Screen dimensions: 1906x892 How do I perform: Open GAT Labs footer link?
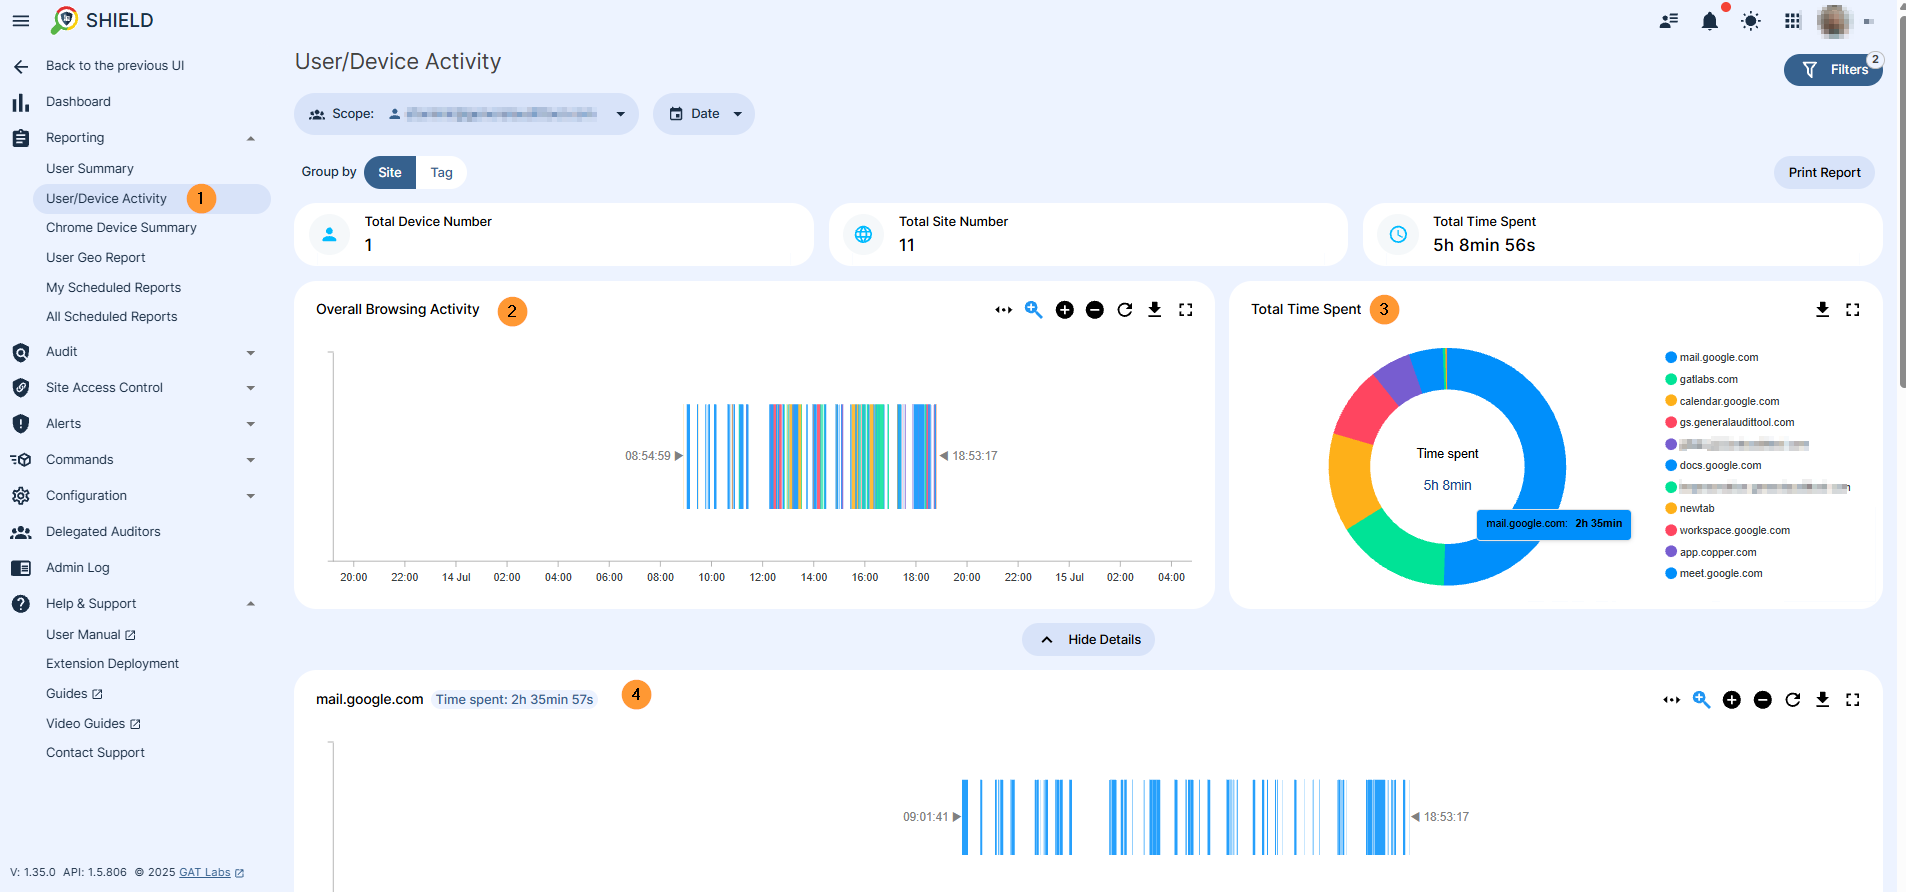pyautogui.click(x=211, y=873)
